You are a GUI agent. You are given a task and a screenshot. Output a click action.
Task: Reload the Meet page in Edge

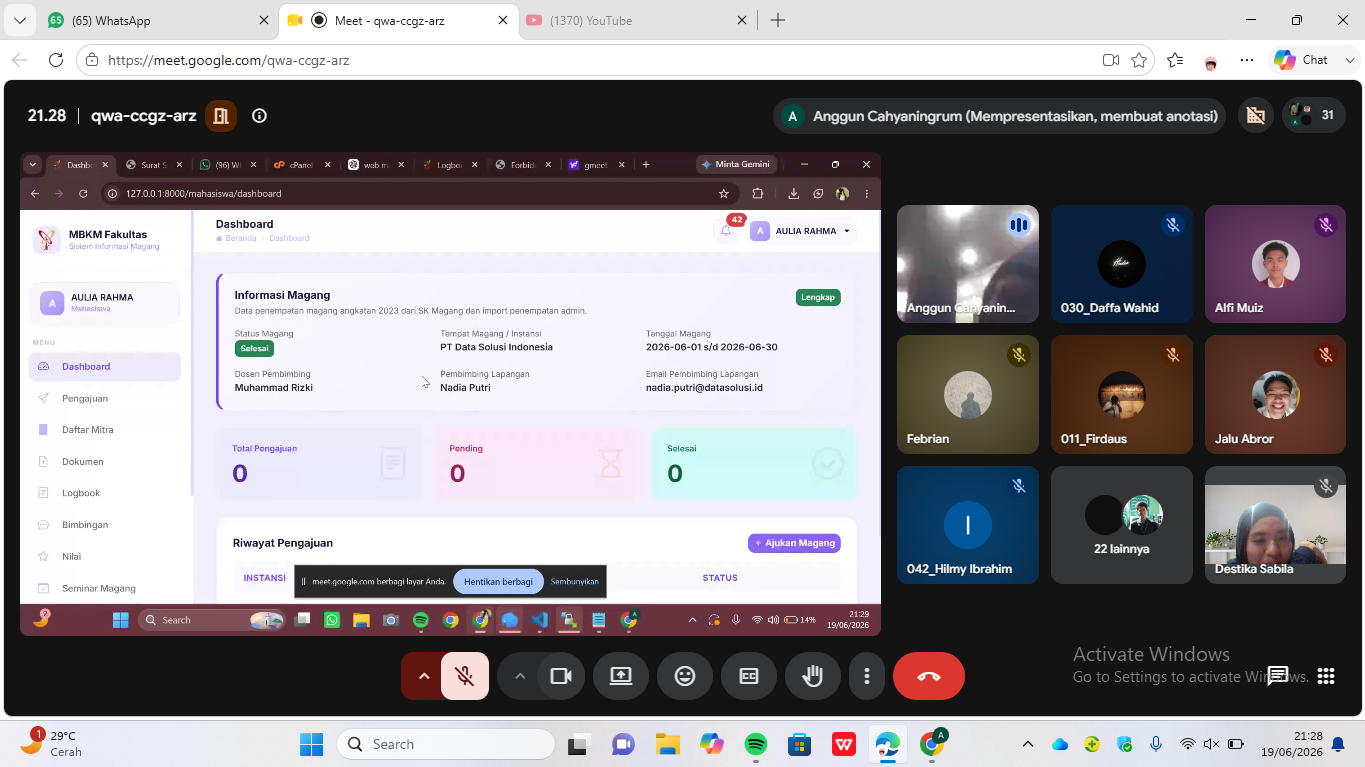(56, 60)
